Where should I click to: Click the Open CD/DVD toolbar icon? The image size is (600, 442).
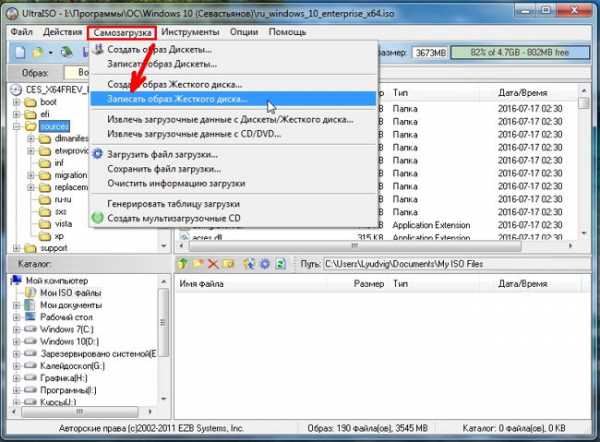(x=66, y=52)
